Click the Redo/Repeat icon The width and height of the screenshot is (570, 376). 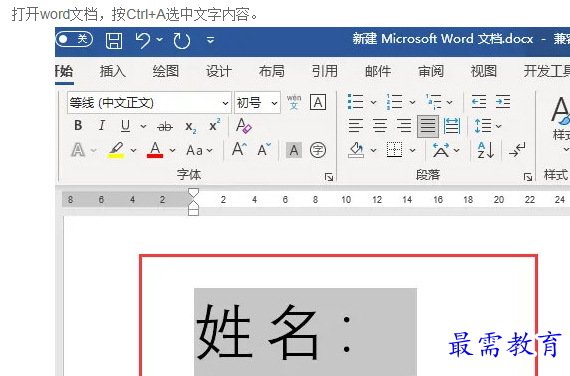point(181,40)
